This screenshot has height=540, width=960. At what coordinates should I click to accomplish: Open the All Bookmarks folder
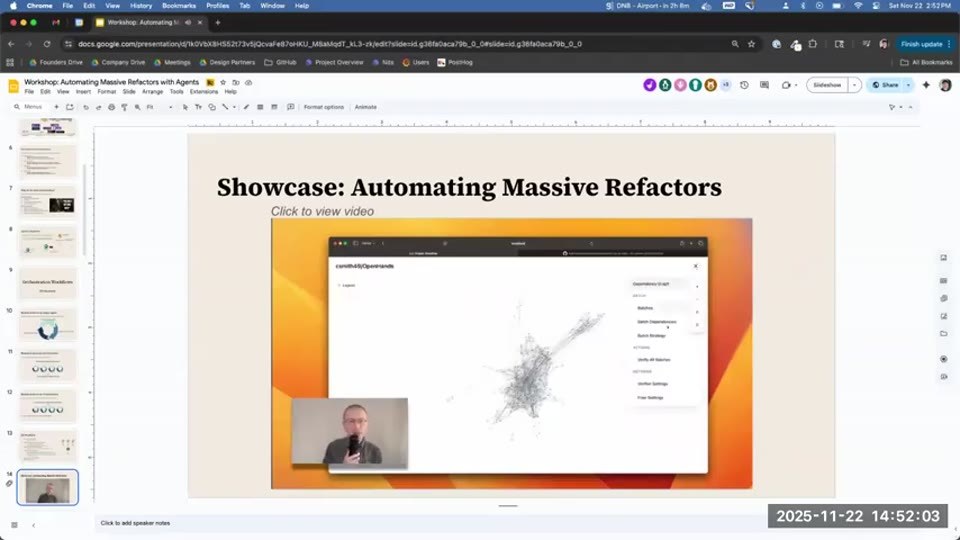(926, 62)
